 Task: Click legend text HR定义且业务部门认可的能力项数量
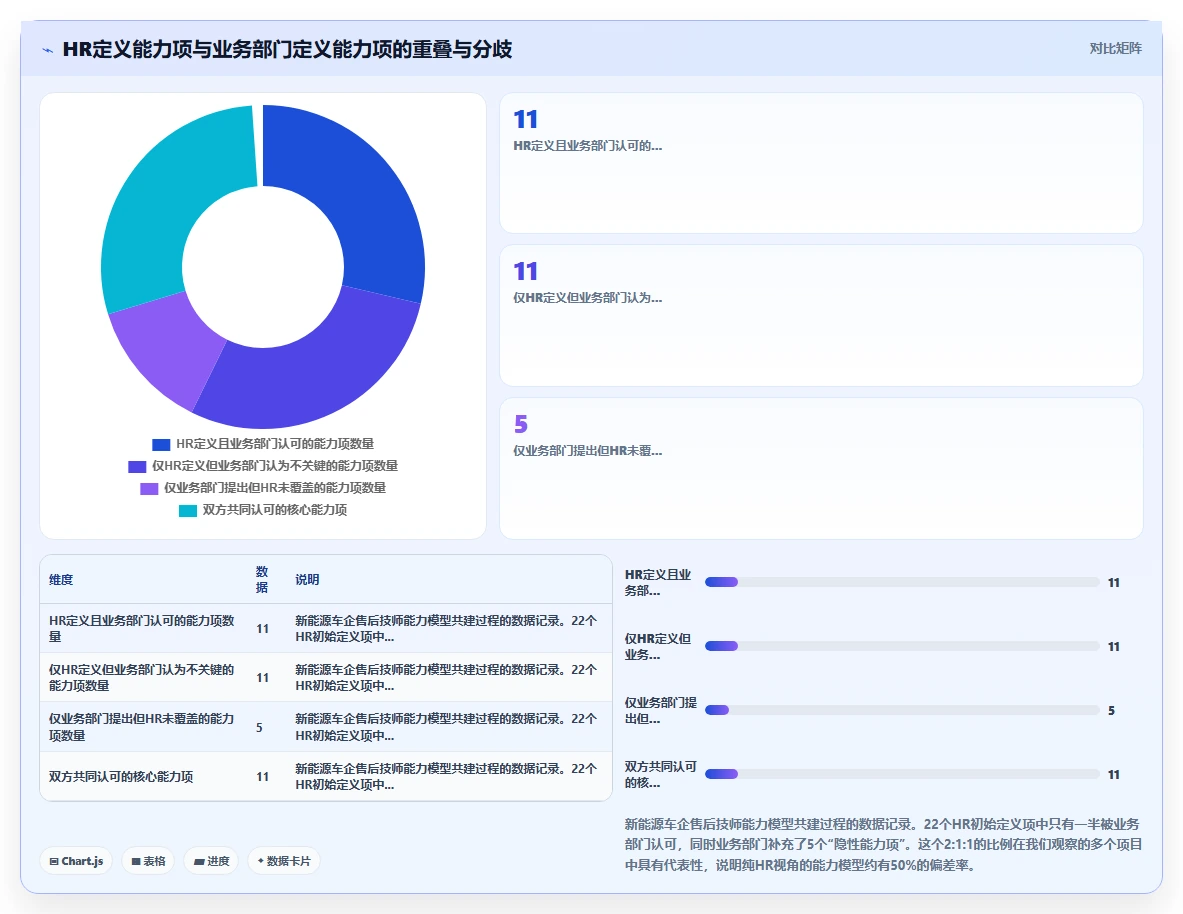click(x=275, y=444)
